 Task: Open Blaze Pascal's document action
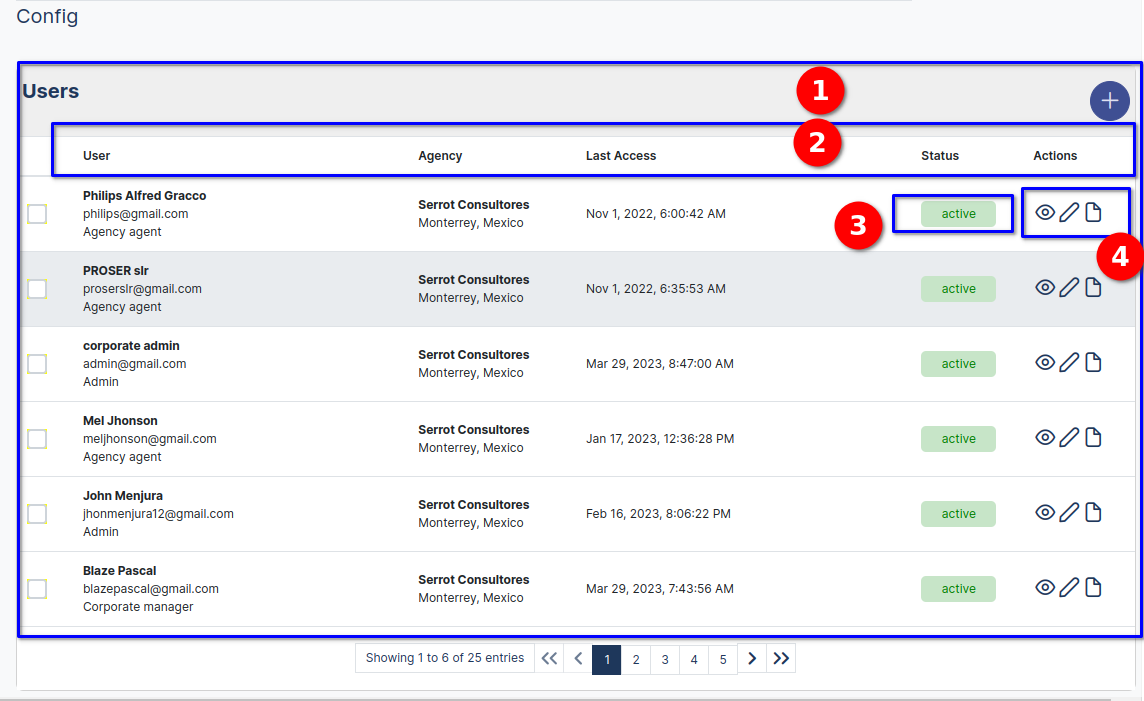pyautogui.click(x=1093, y=588)
